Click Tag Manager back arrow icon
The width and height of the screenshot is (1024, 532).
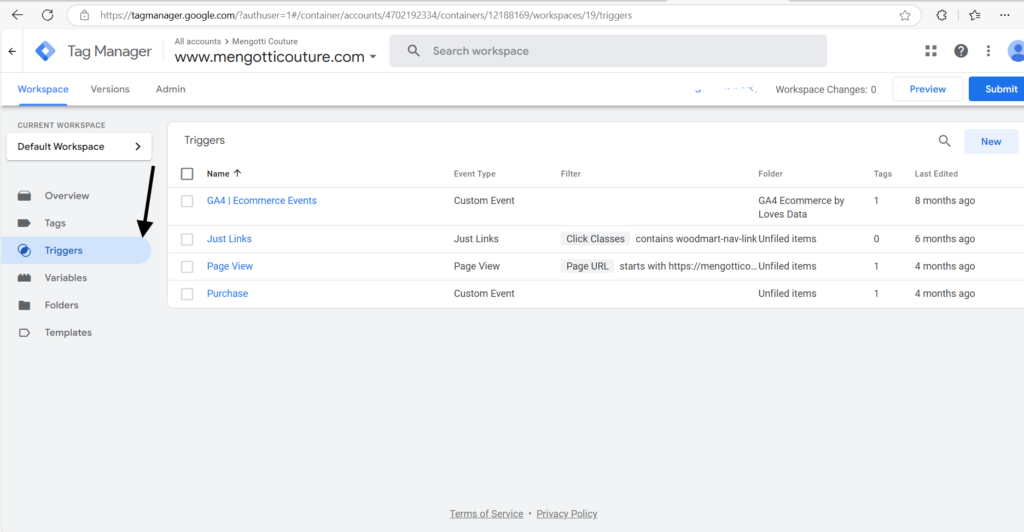(12, 51)
